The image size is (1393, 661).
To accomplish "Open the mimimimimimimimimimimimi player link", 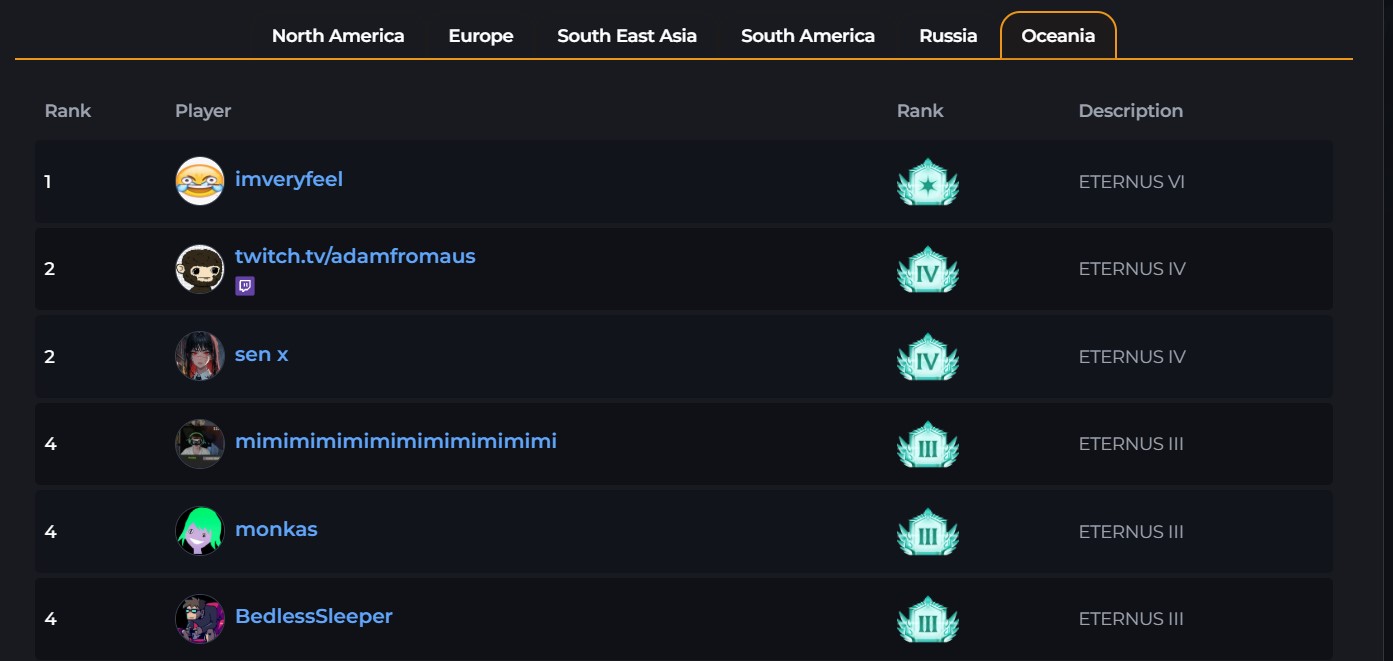I will pyautogui.click(x=396, y=442).
